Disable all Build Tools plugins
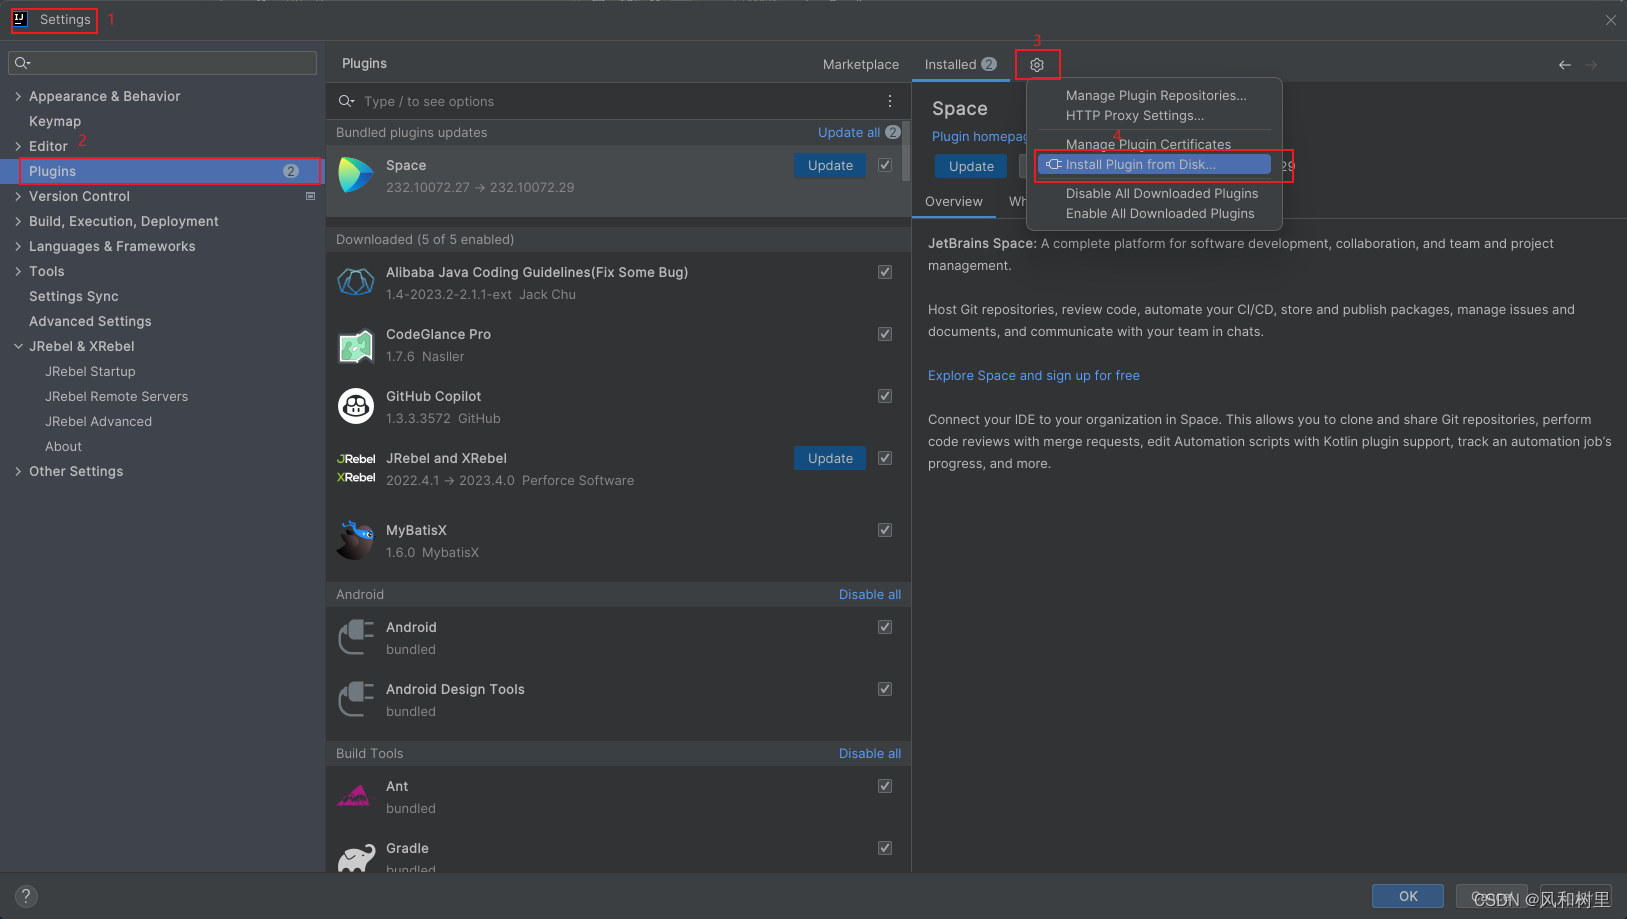Viewport: 1627px width, 919px height. tap(870, 753)
